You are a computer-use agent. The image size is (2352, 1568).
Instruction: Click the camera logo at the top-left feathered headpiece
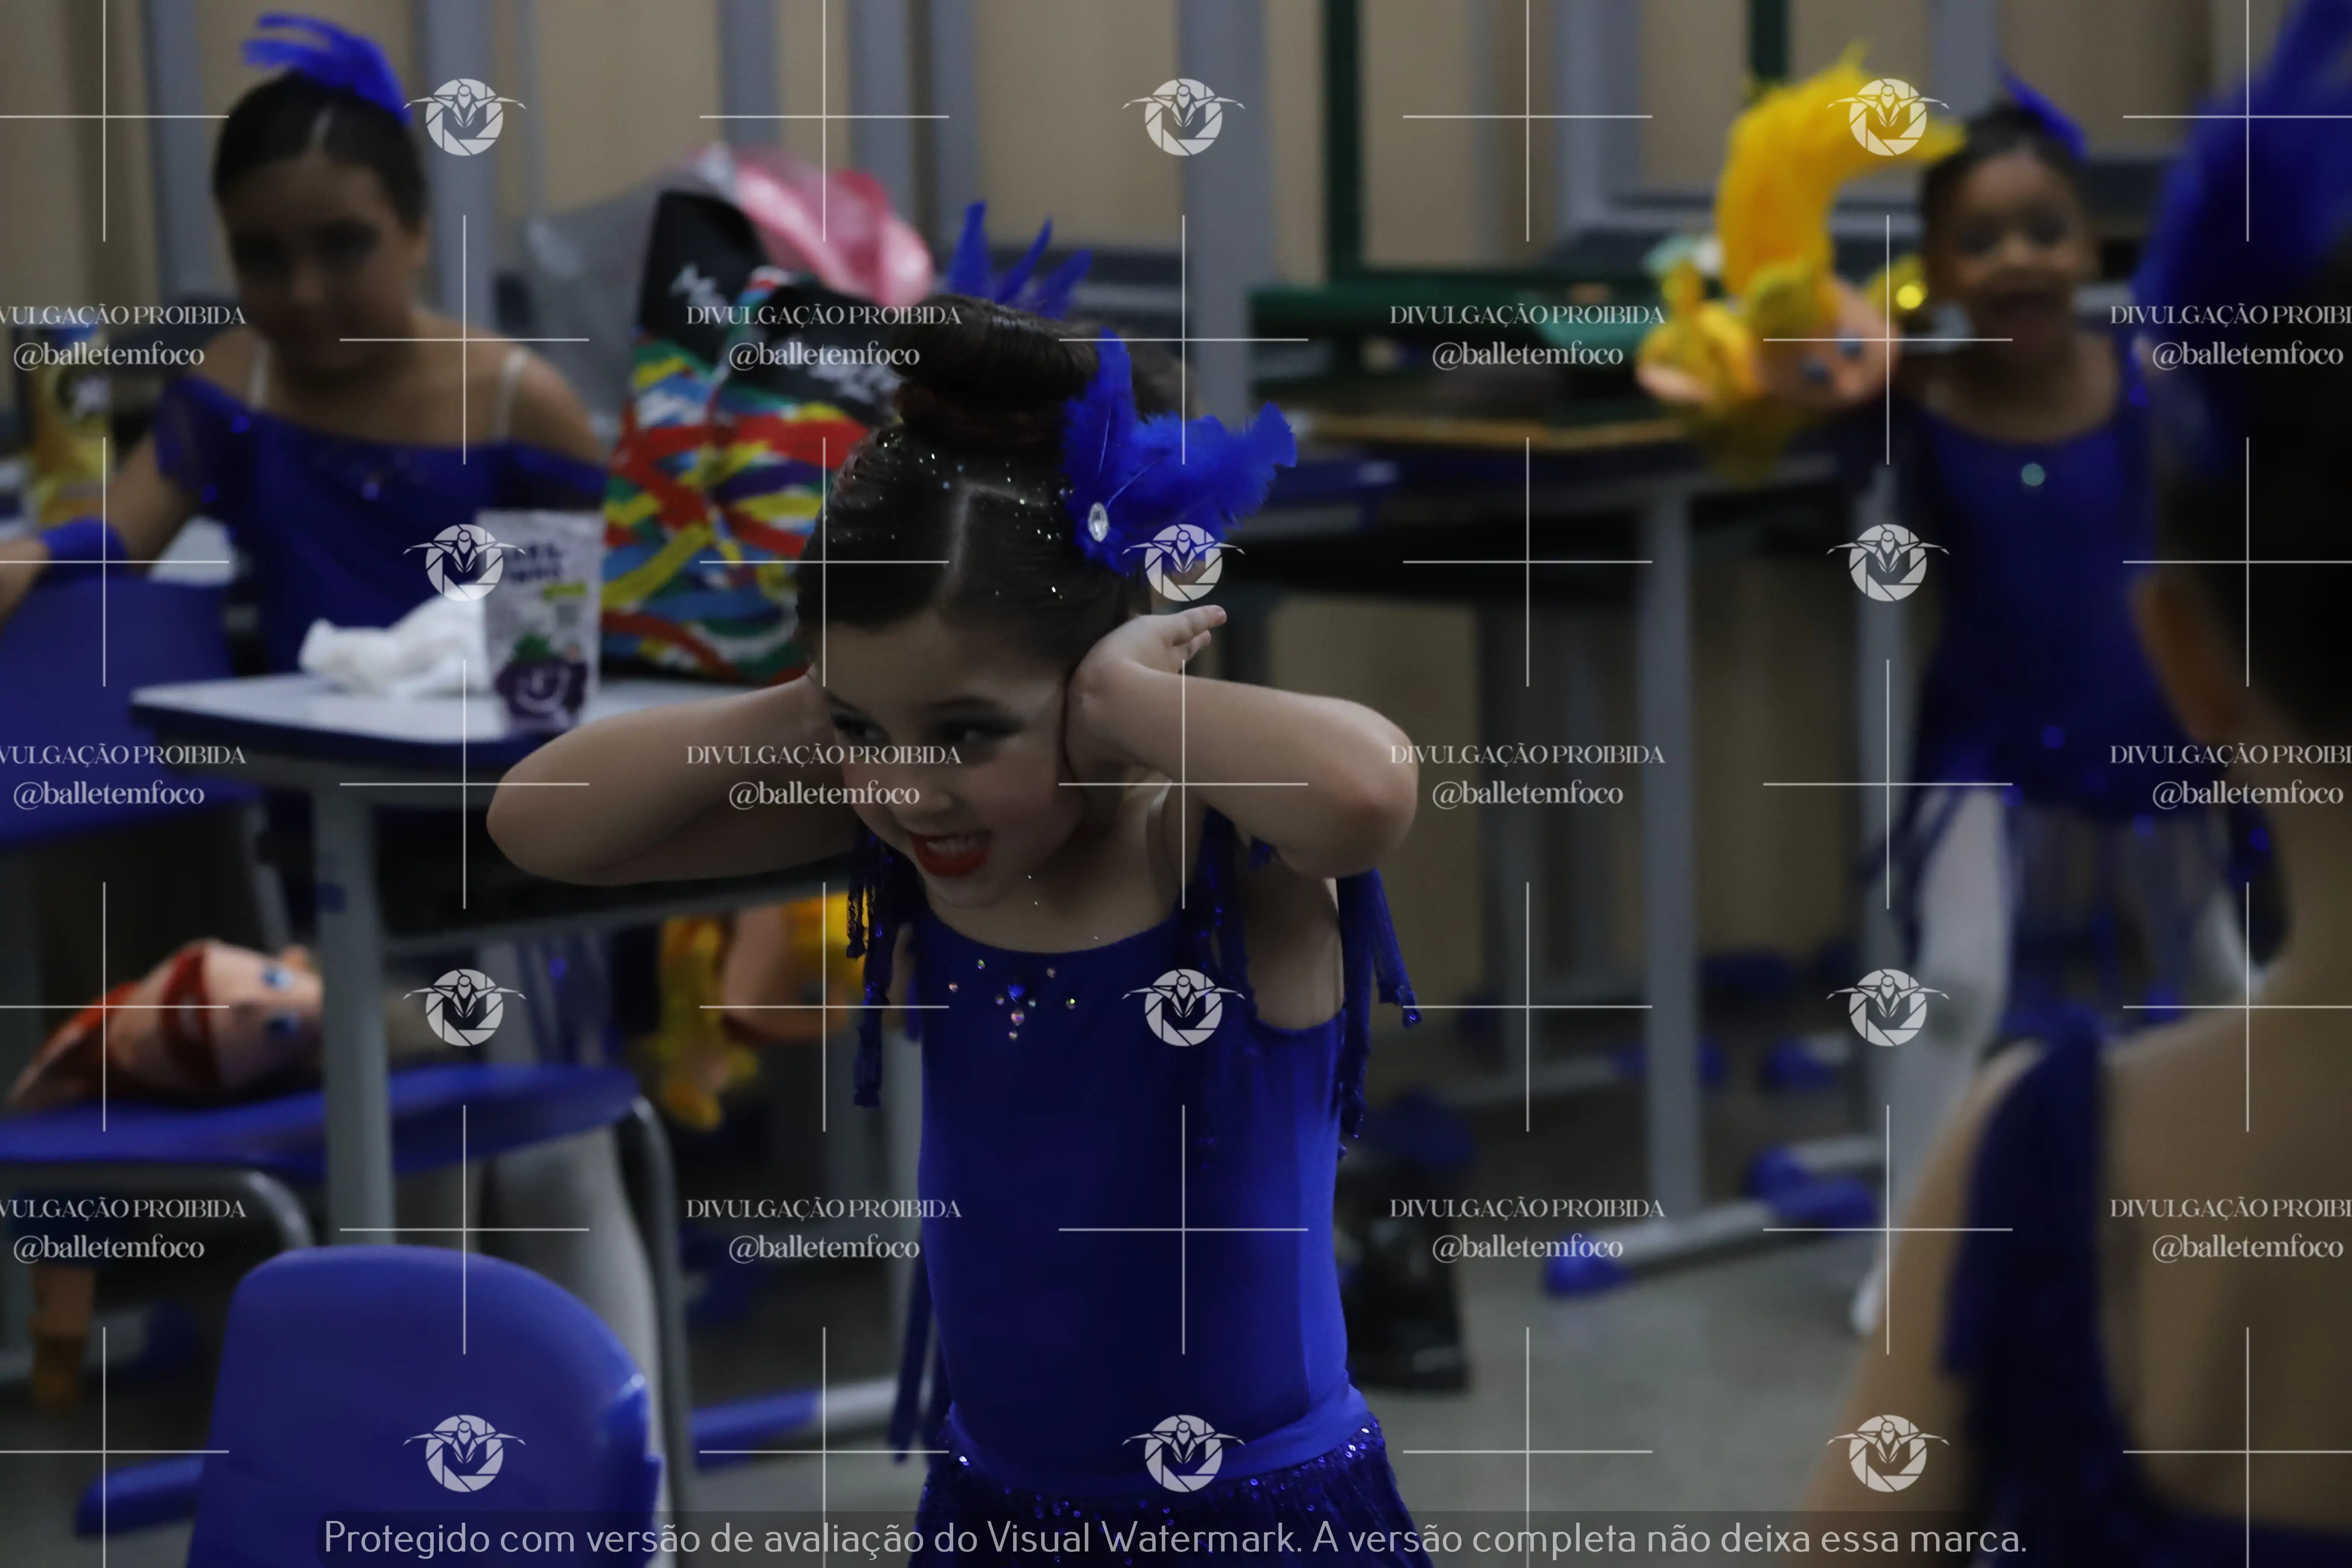click(464, 117)
